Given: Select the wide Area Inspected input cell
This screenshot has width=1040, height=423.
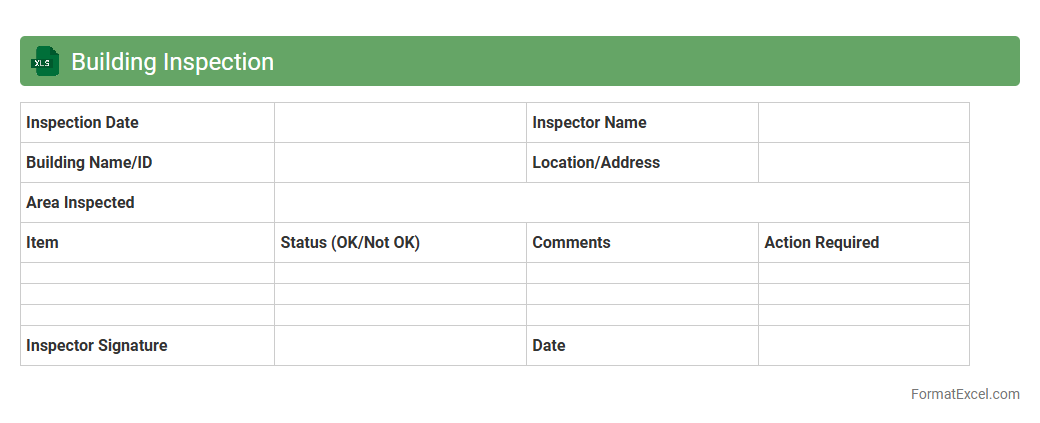Looking at the screenshot, I should pyautogui.click(x=621, y=203).
